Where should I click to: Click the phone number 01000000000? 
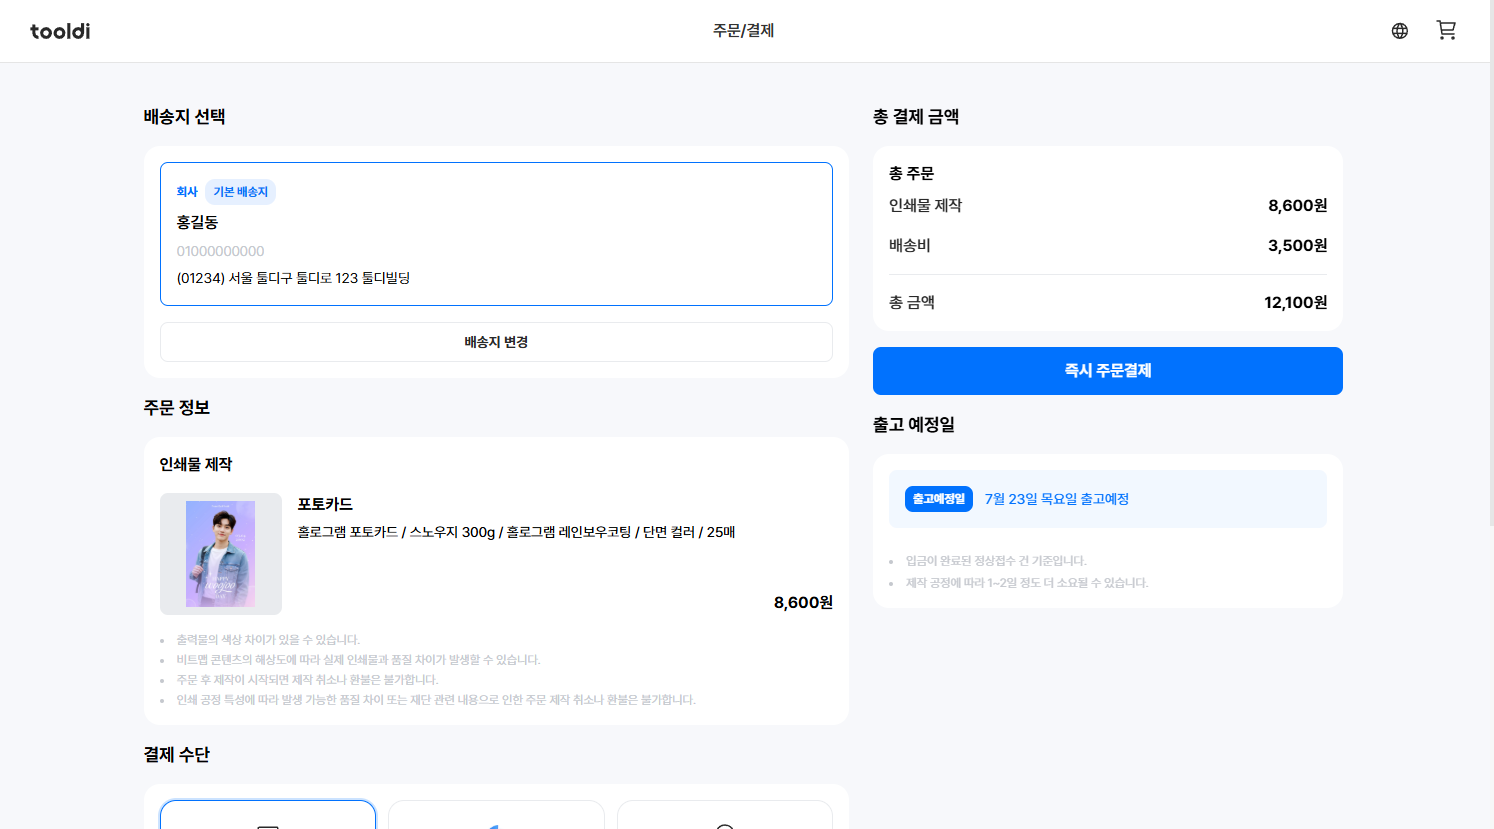click(221, 251)
